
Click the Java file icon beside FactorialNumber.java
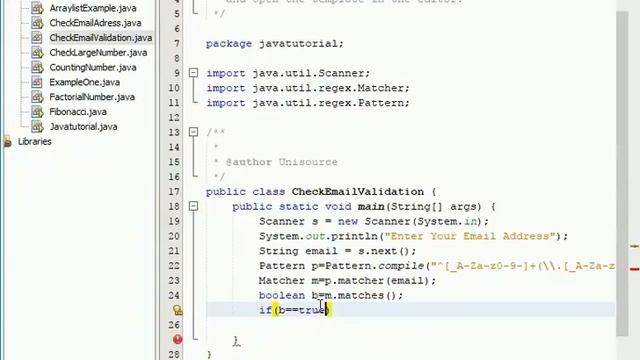click(x=37, y=97)
